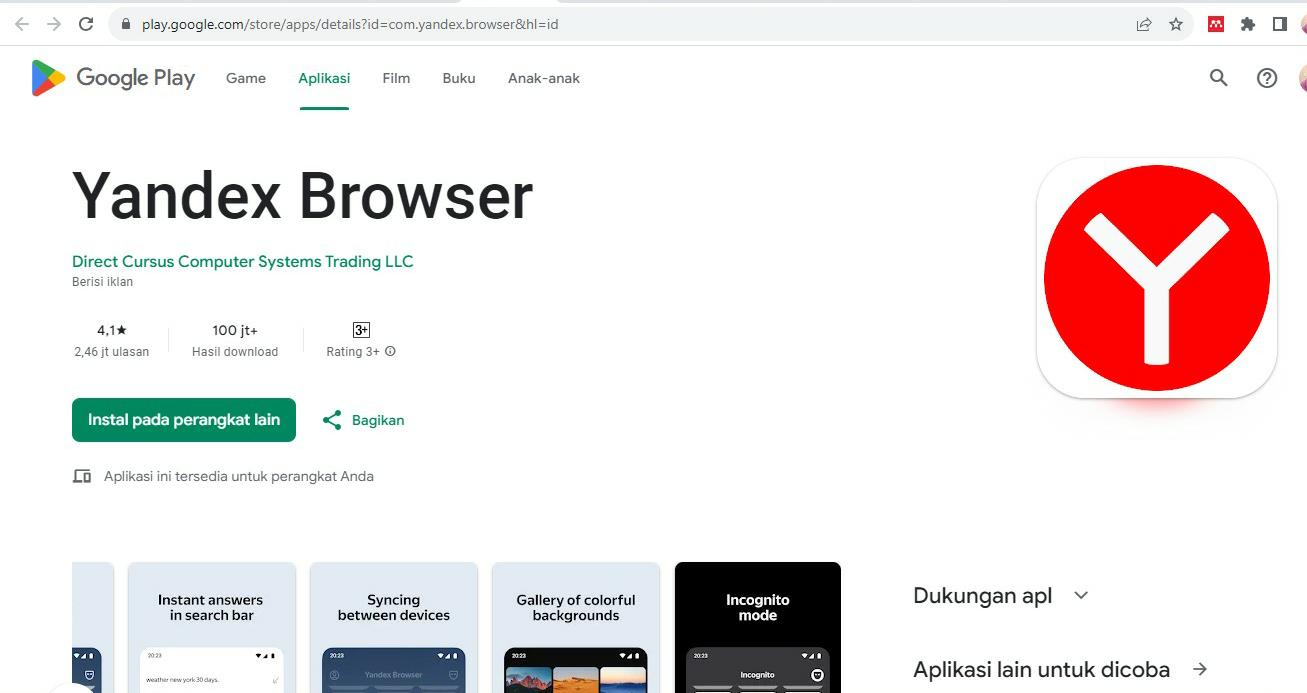Click Instal pada perangkat lain button
The width and height of the screenshot is (1307, 693).
[x=184, y=420]
